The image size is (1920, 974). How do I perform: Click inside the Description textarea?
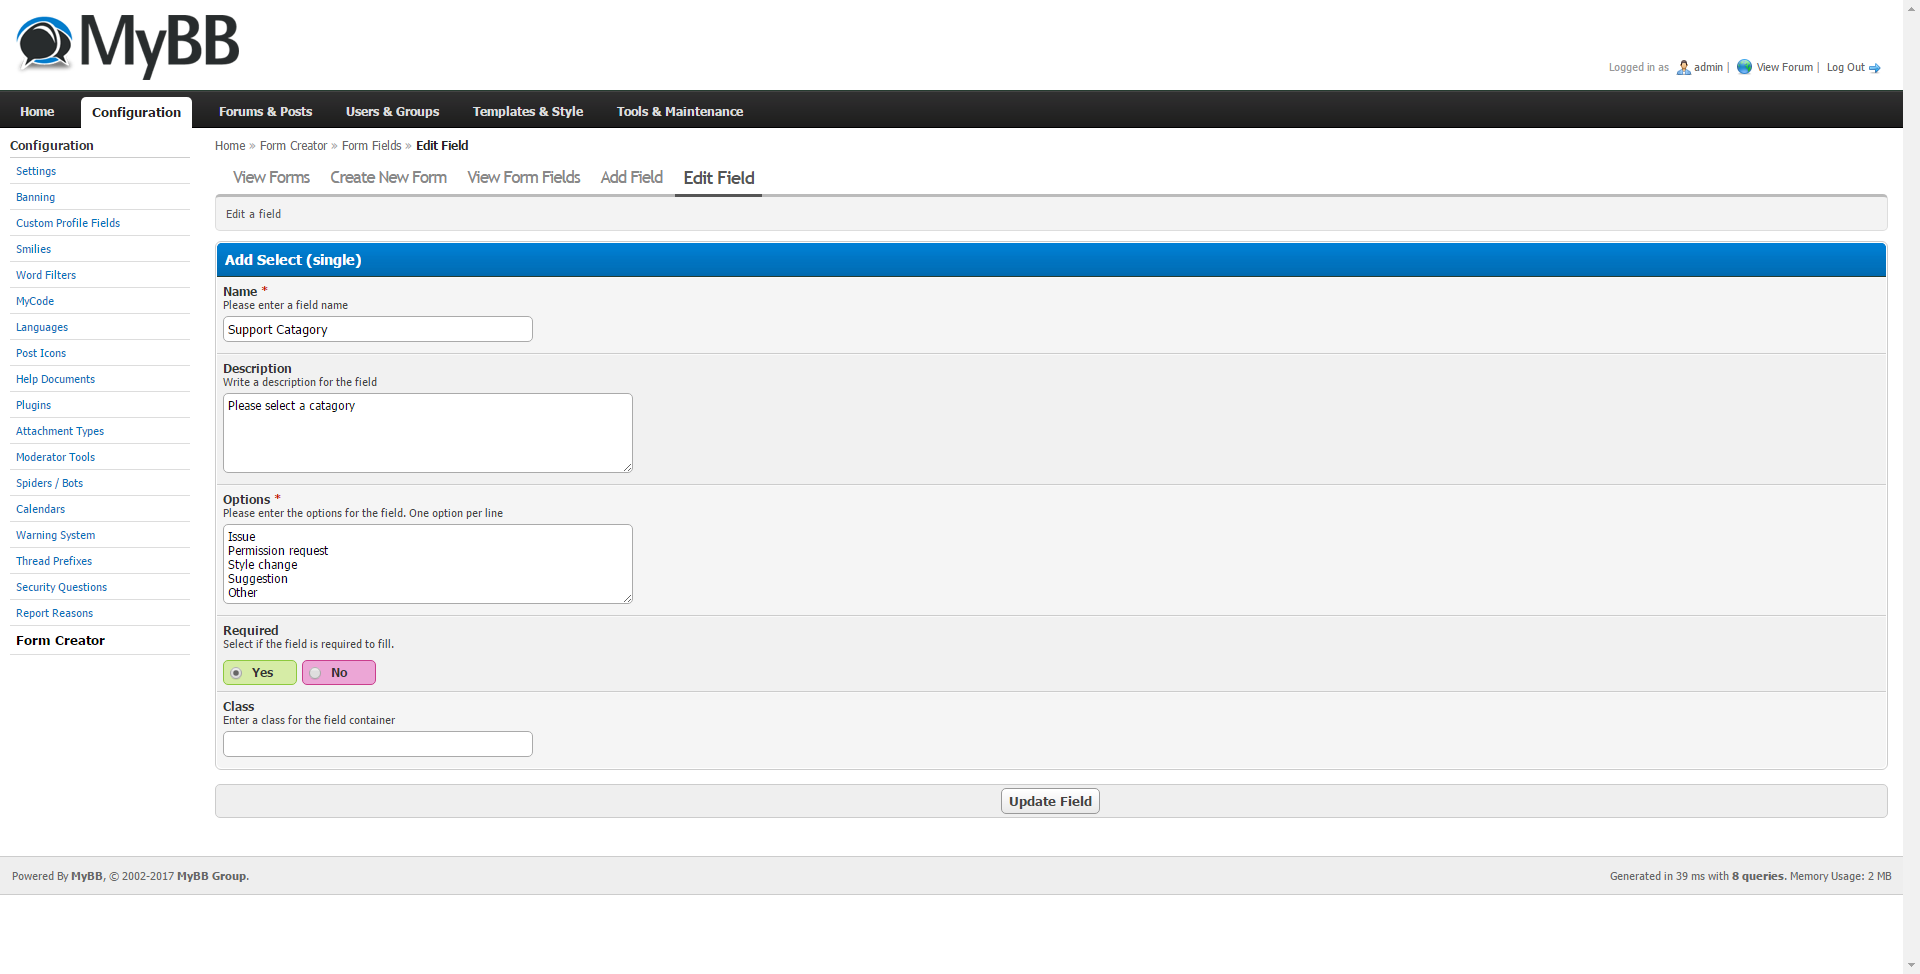pos(427,433)
